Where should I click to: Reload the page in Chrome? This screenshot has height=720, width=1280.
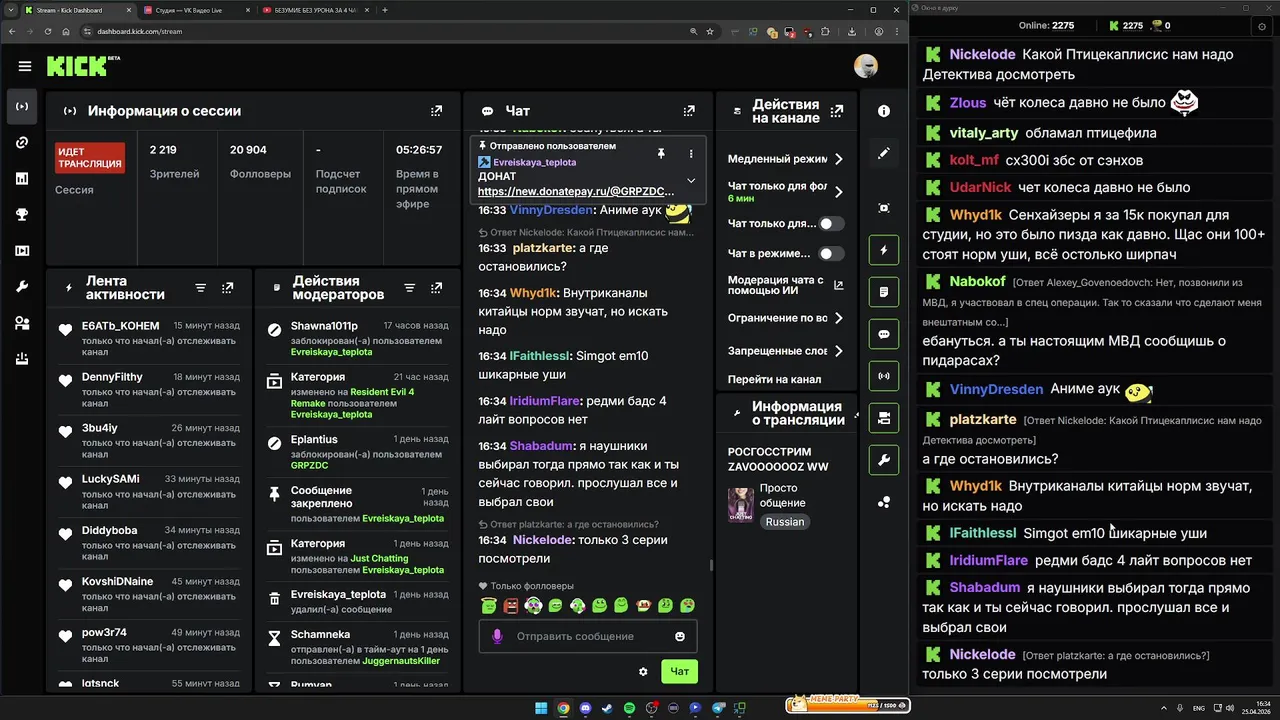coord(48,31)
